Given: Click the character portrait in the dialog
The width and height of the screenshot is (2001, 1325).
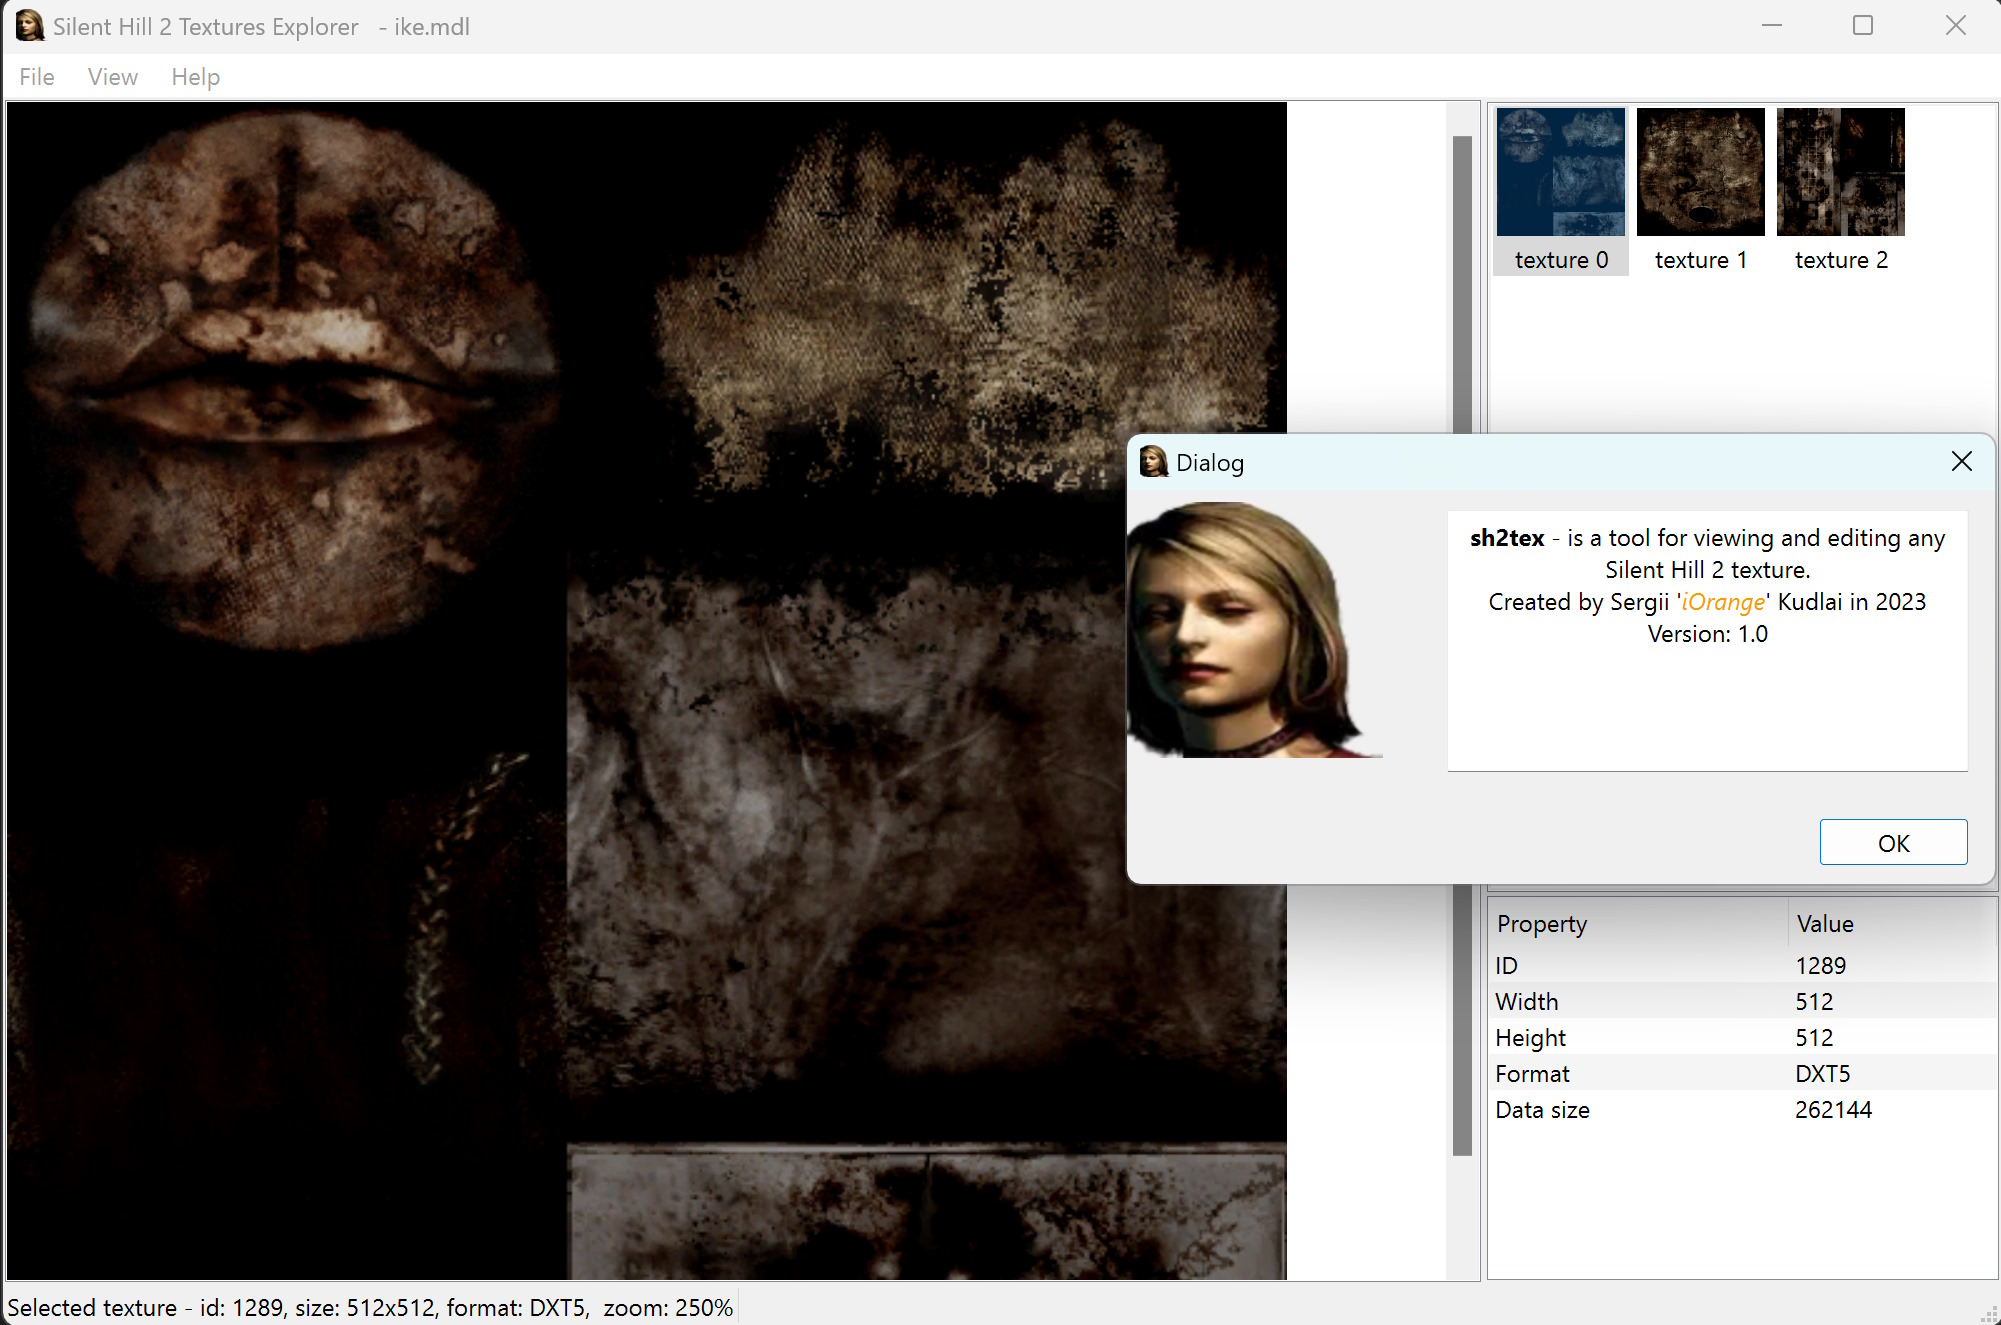Looking at the screenshot, I should (1255, 630).
